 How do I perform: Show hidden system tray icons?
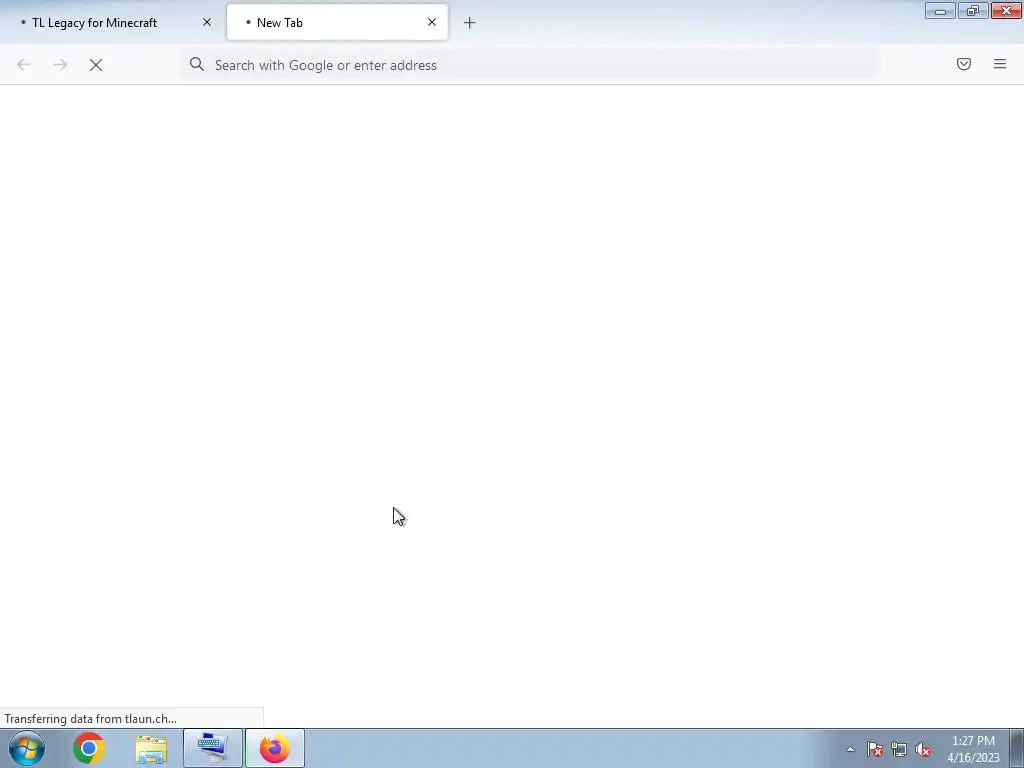point(850,749)
